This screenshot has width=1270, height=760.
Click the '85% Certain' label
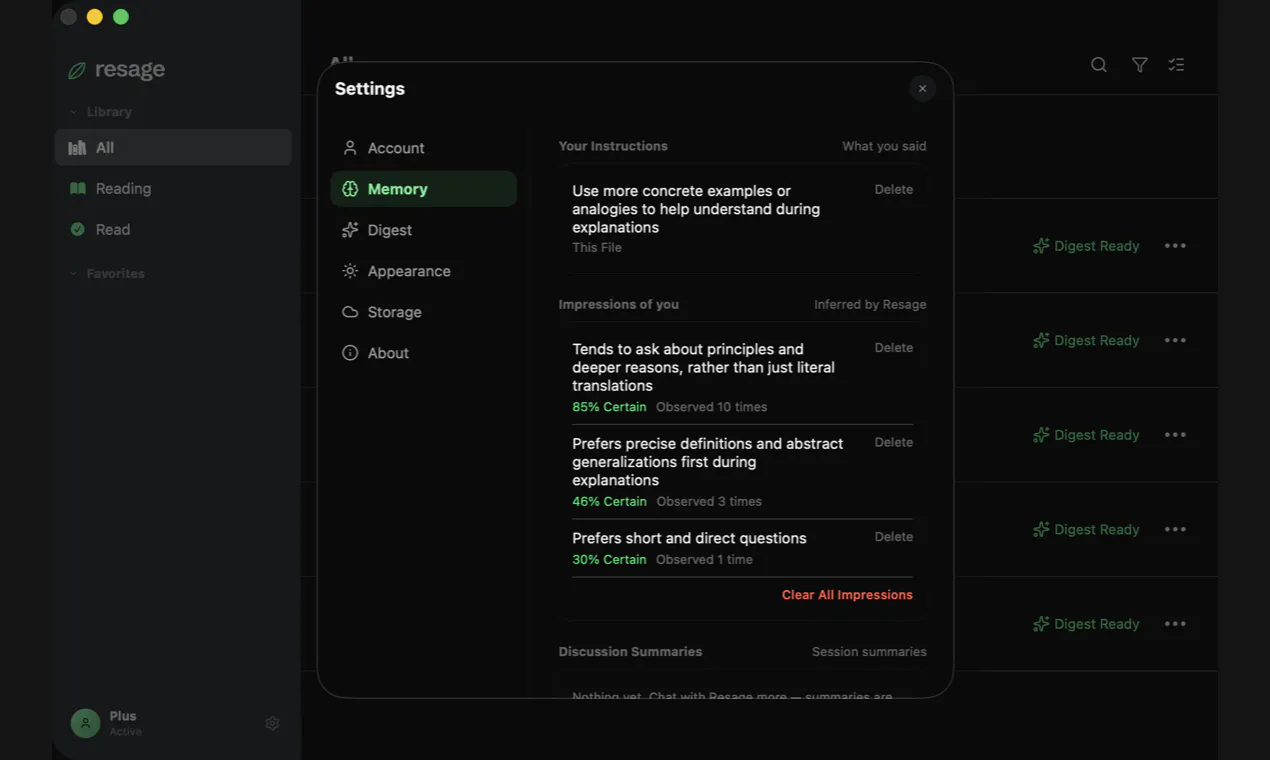[609, 407]
